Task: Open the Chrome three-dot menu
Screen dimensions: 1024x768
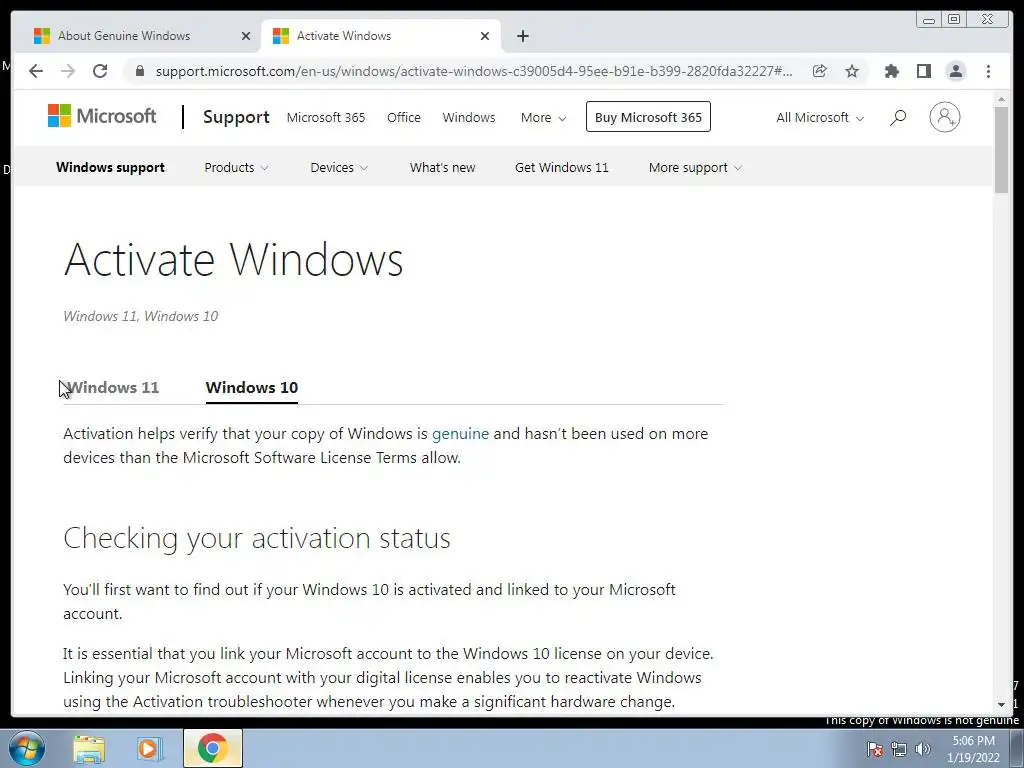Action: (988, 71)
